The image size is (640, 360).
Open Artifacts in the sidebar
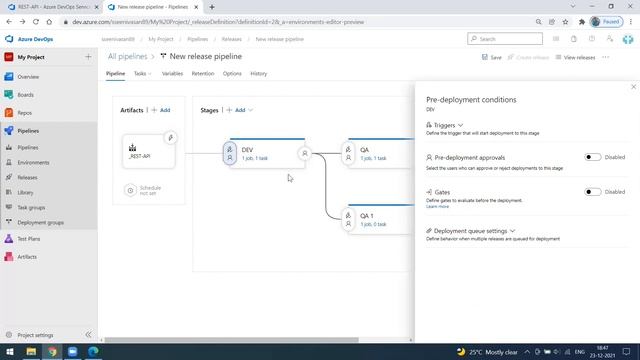(27, 257)
